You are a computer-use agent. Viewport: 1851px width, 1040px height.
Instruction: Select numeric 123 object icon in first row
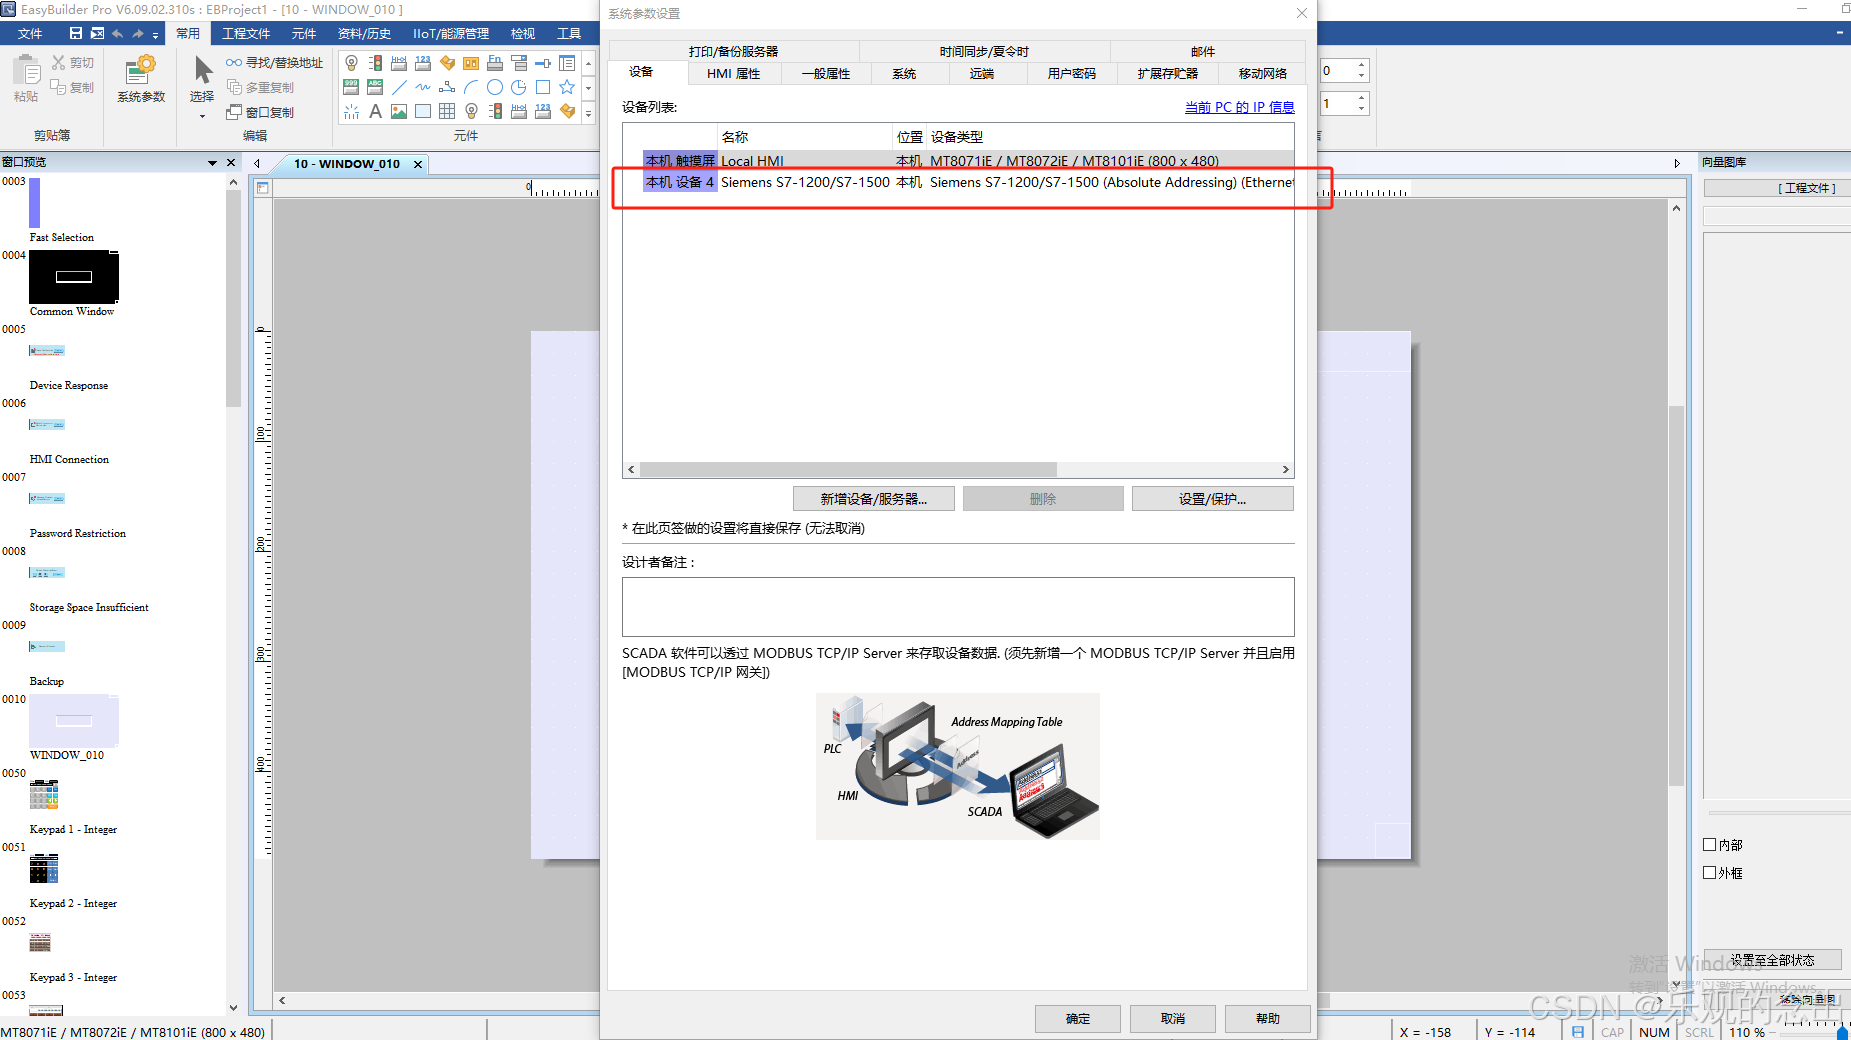(x=423, y=63)
